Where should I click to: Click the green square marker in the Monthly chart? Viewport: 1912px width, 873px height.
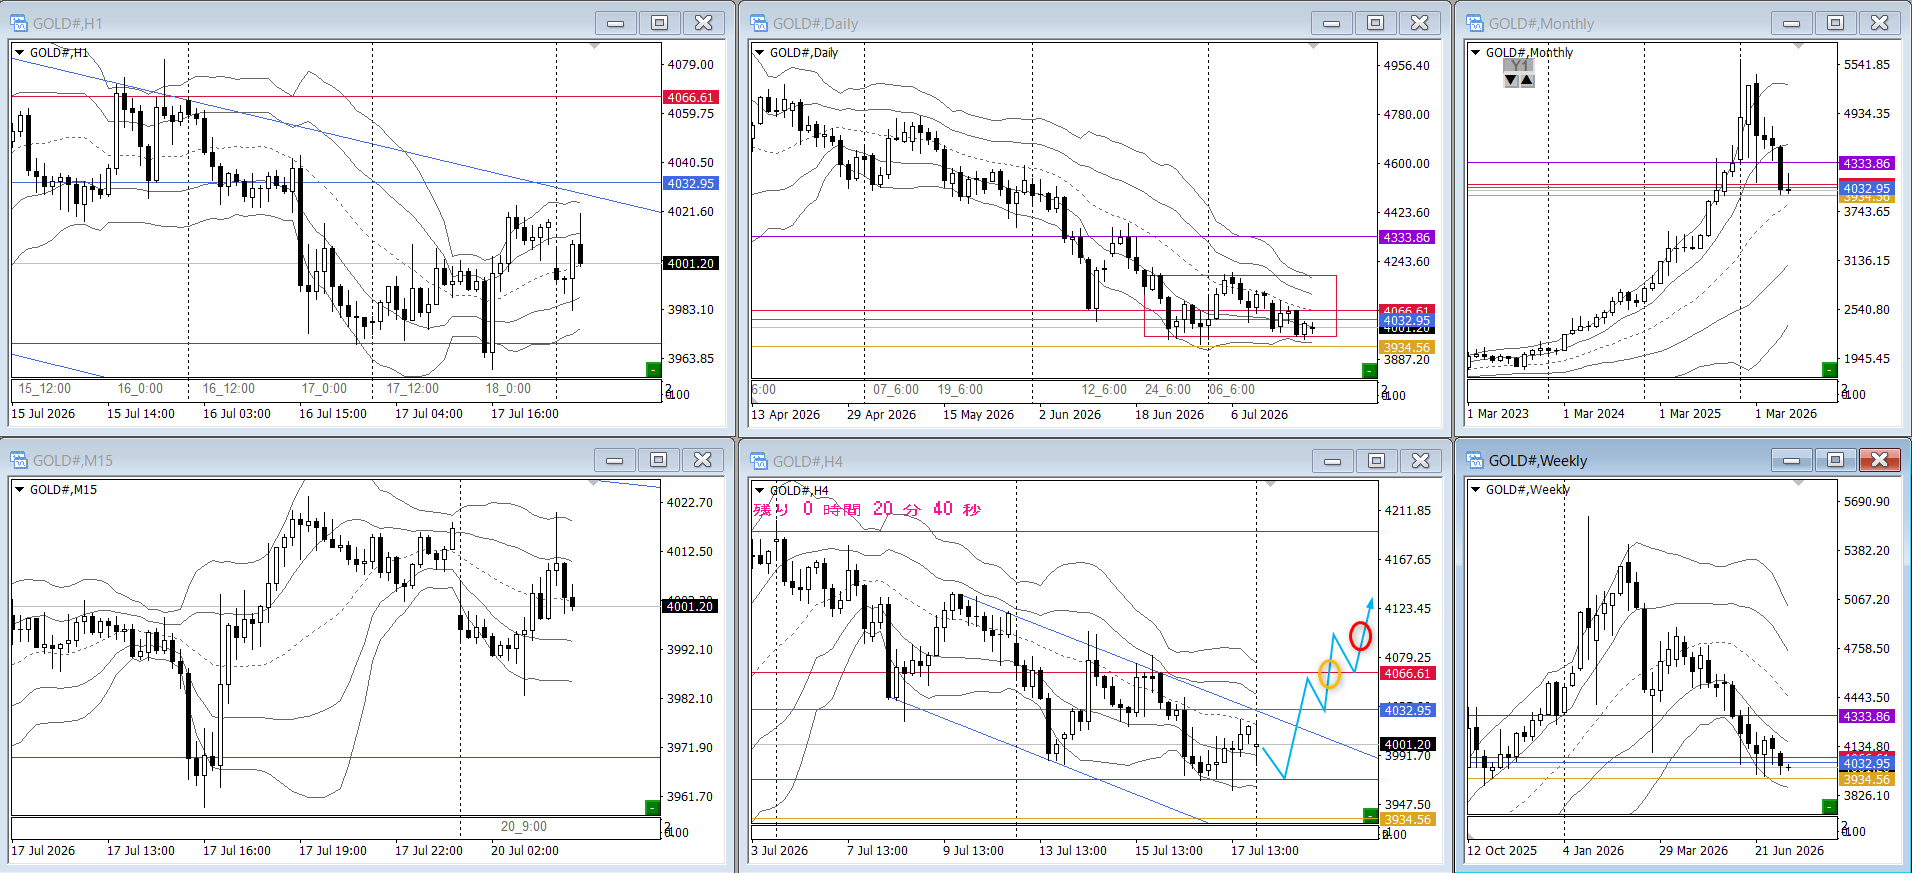point(1829,370)
